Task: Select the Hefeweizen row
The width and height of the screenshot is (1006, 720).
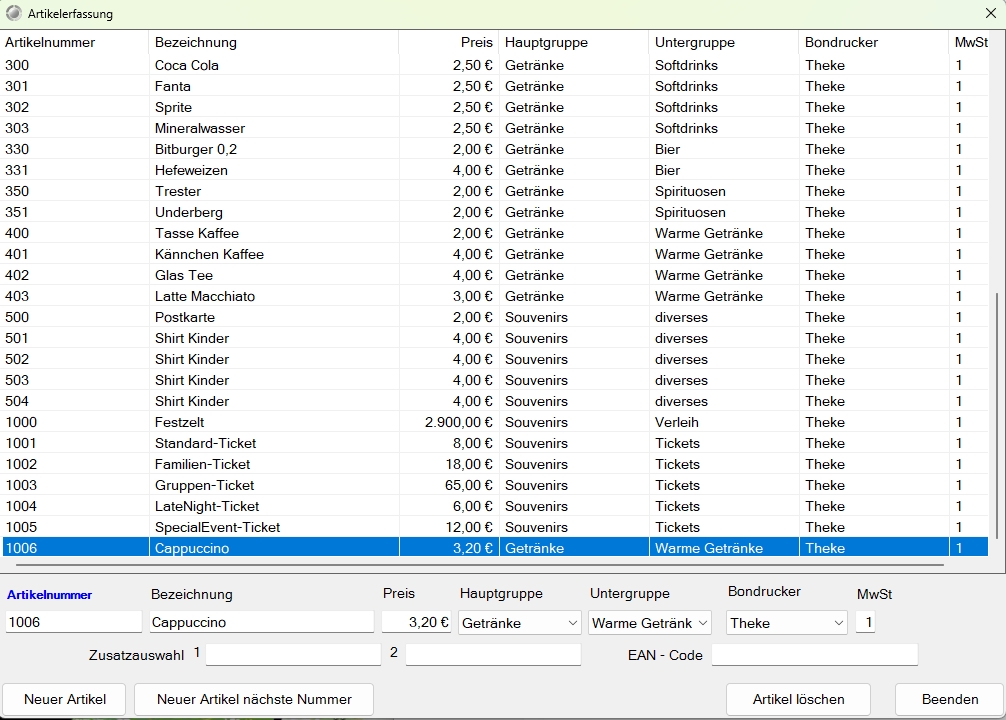Action: 495,170
